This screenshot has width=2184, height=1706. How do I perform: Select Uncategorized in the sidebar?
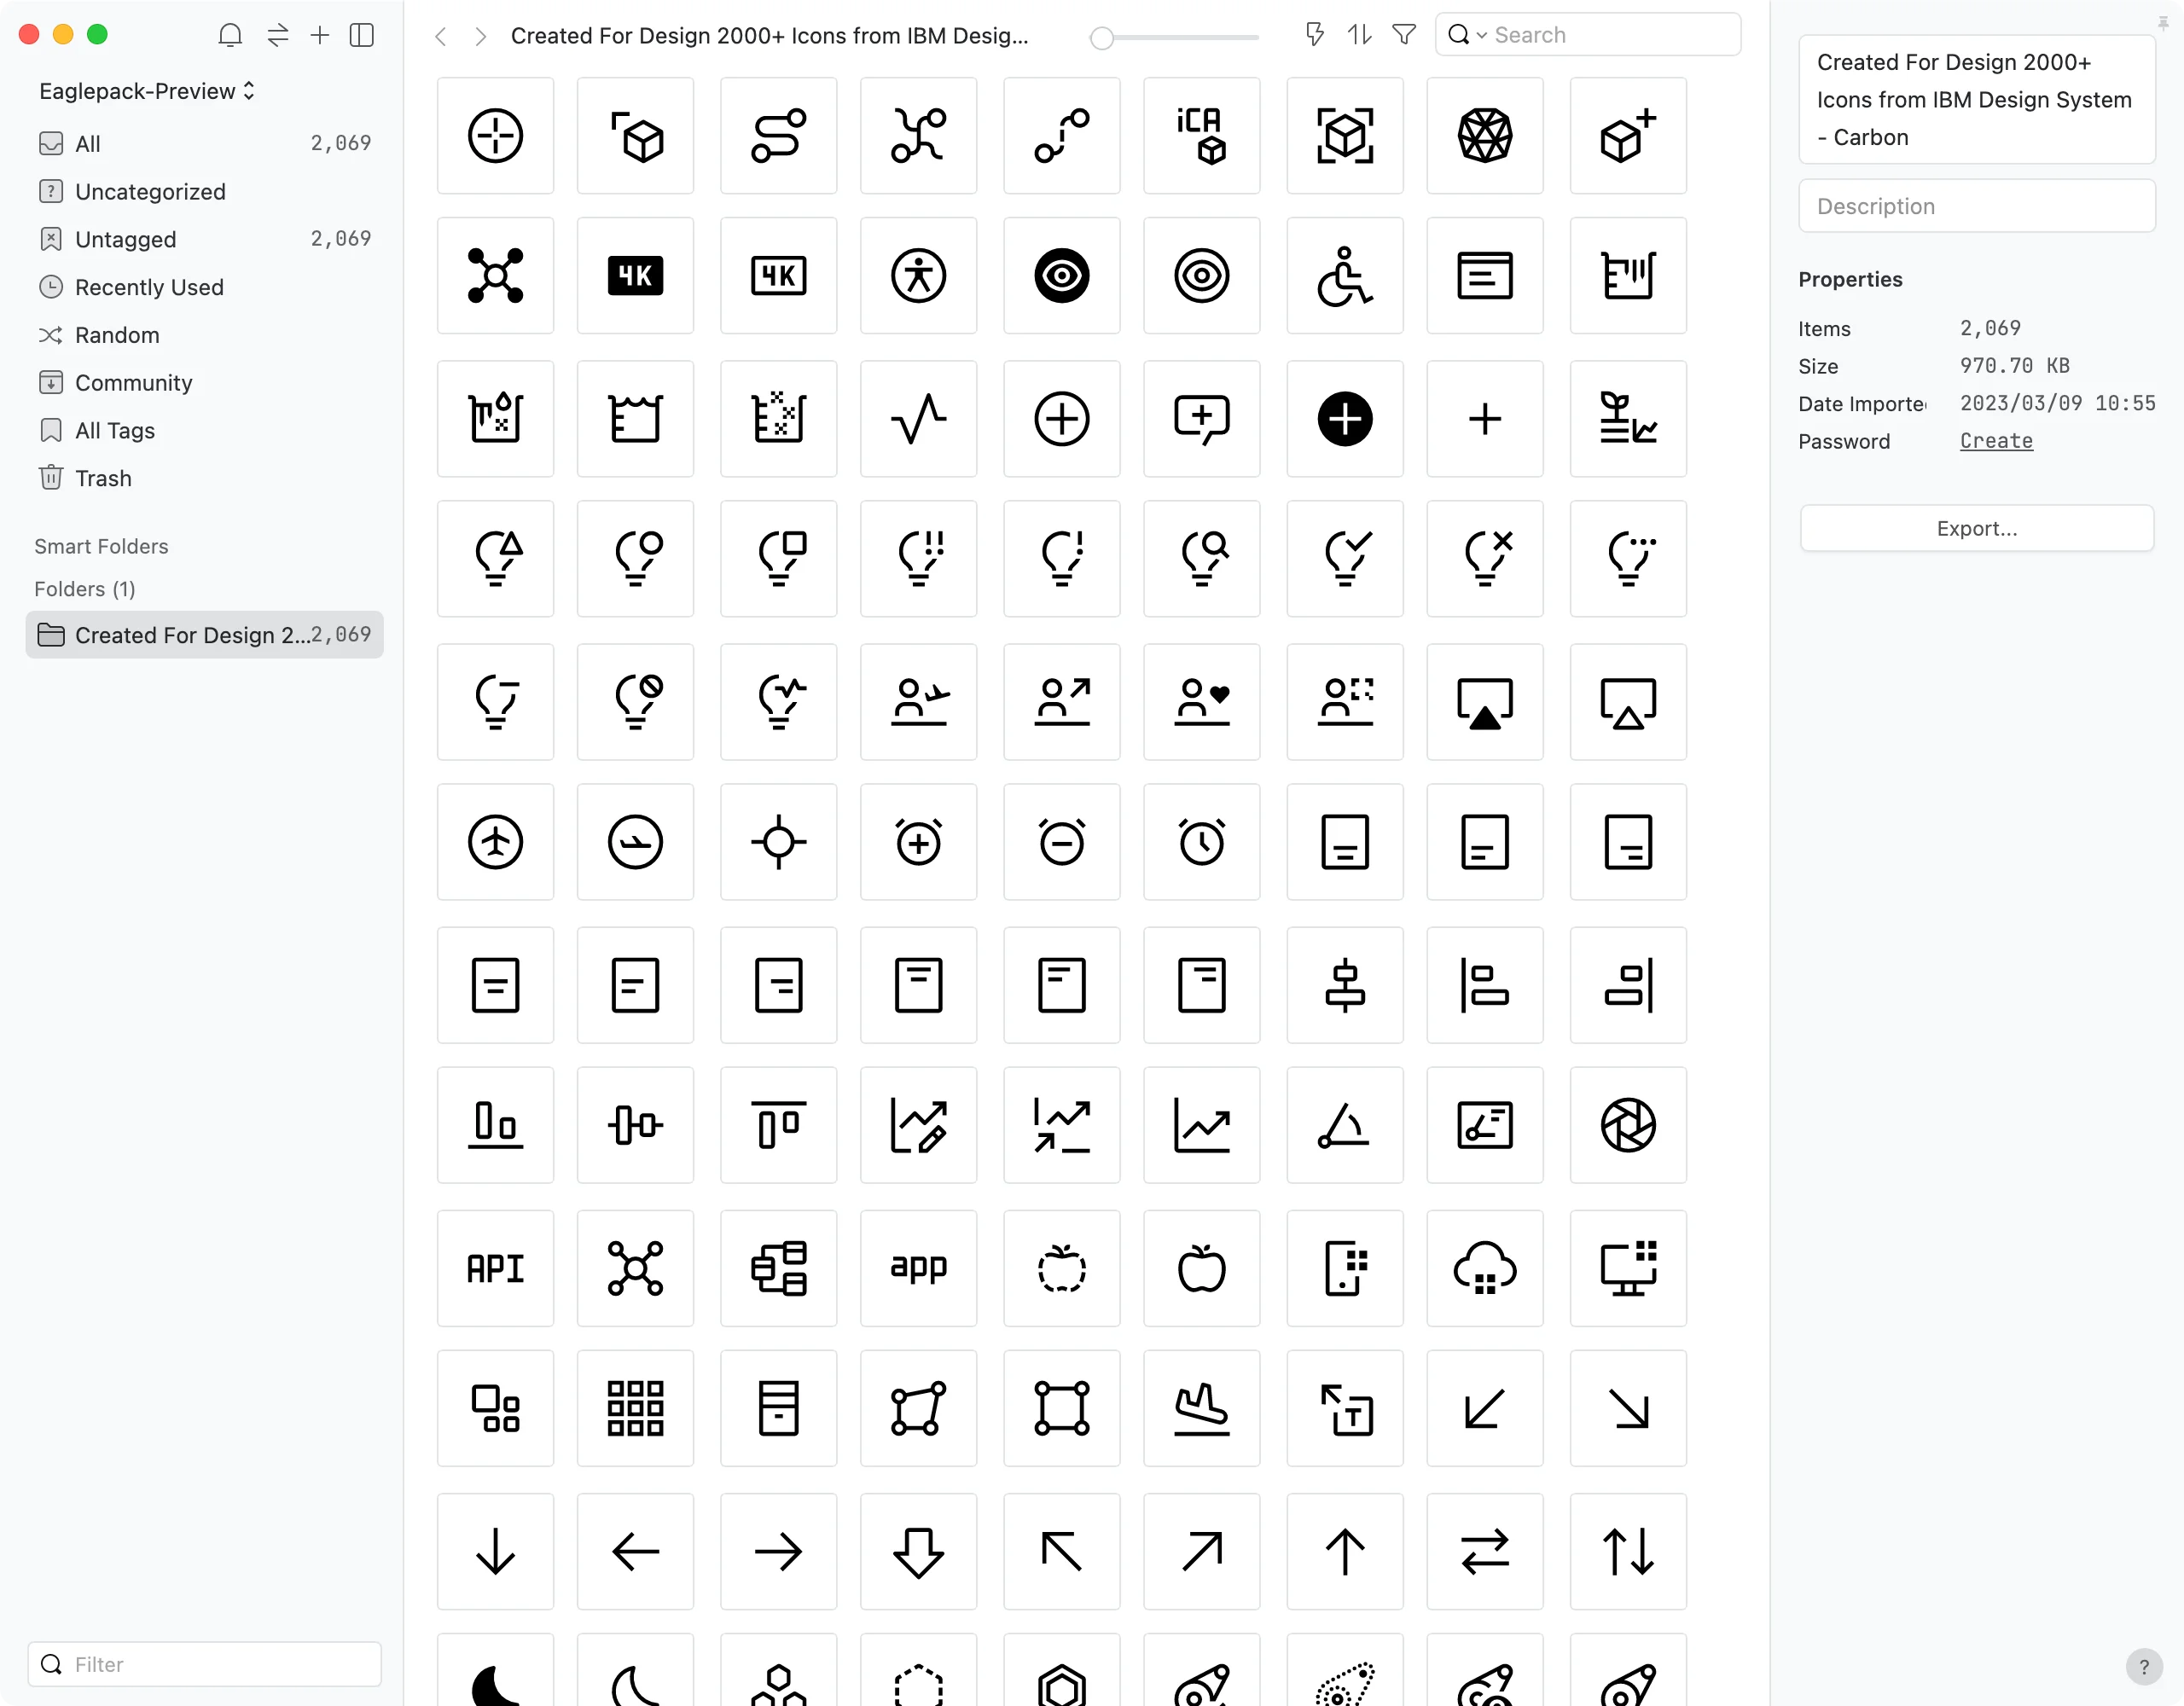(x=204, y=191)
